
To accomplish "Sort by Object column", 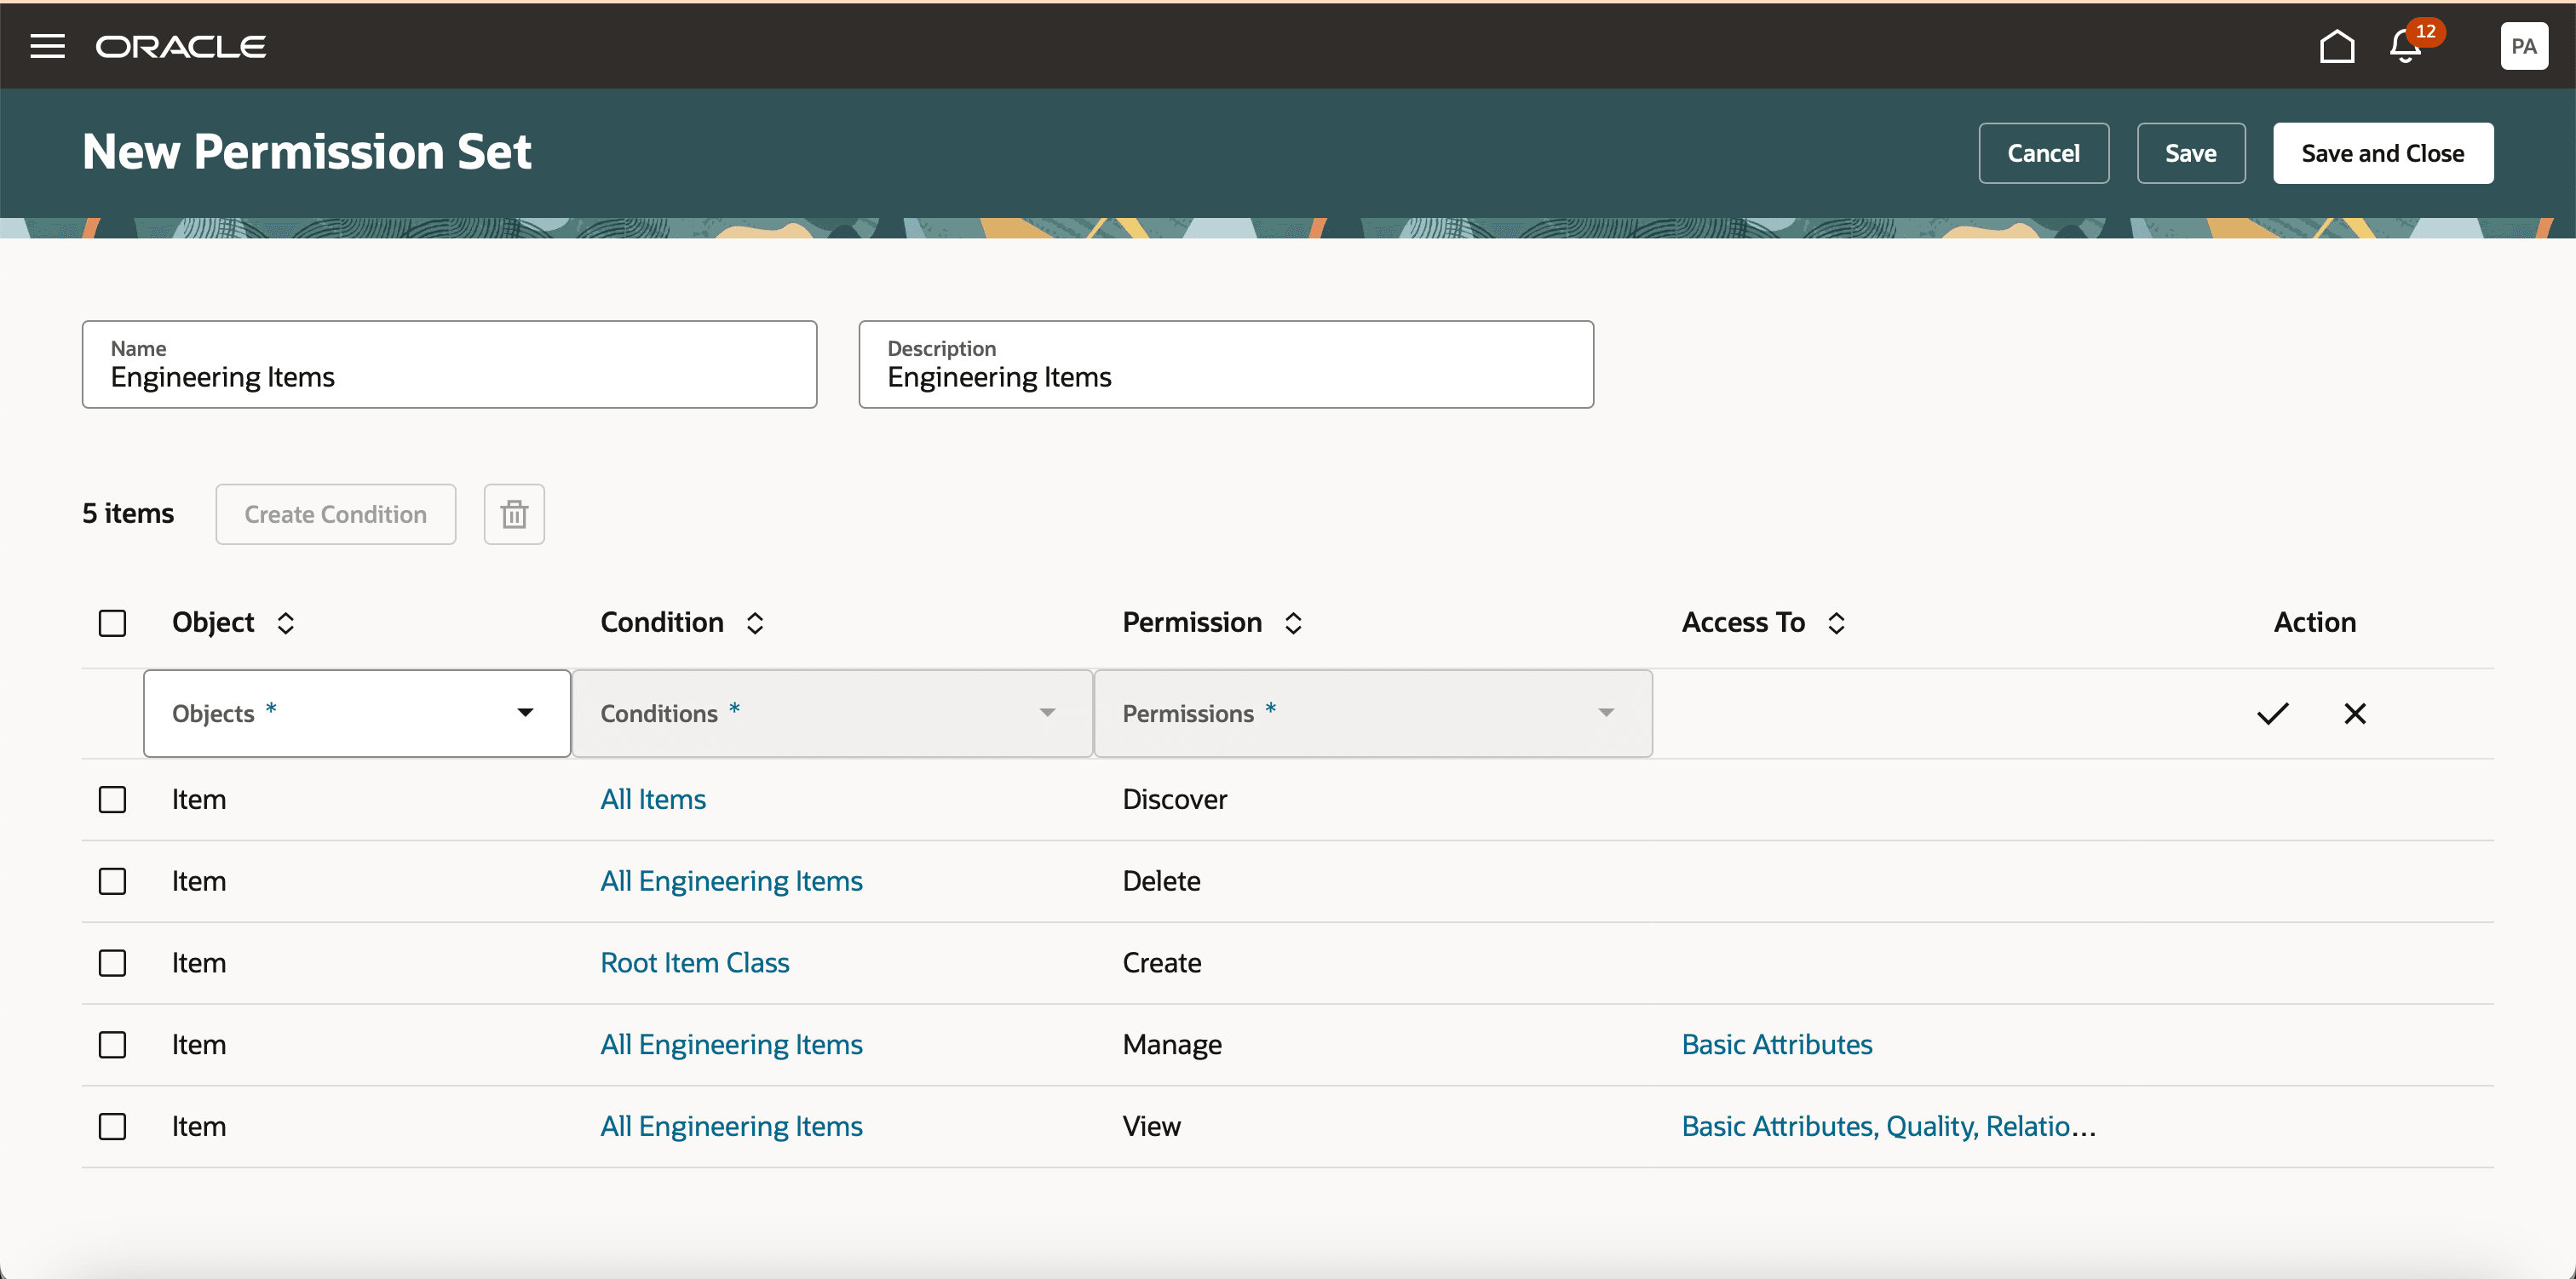I will pos(285,623).
